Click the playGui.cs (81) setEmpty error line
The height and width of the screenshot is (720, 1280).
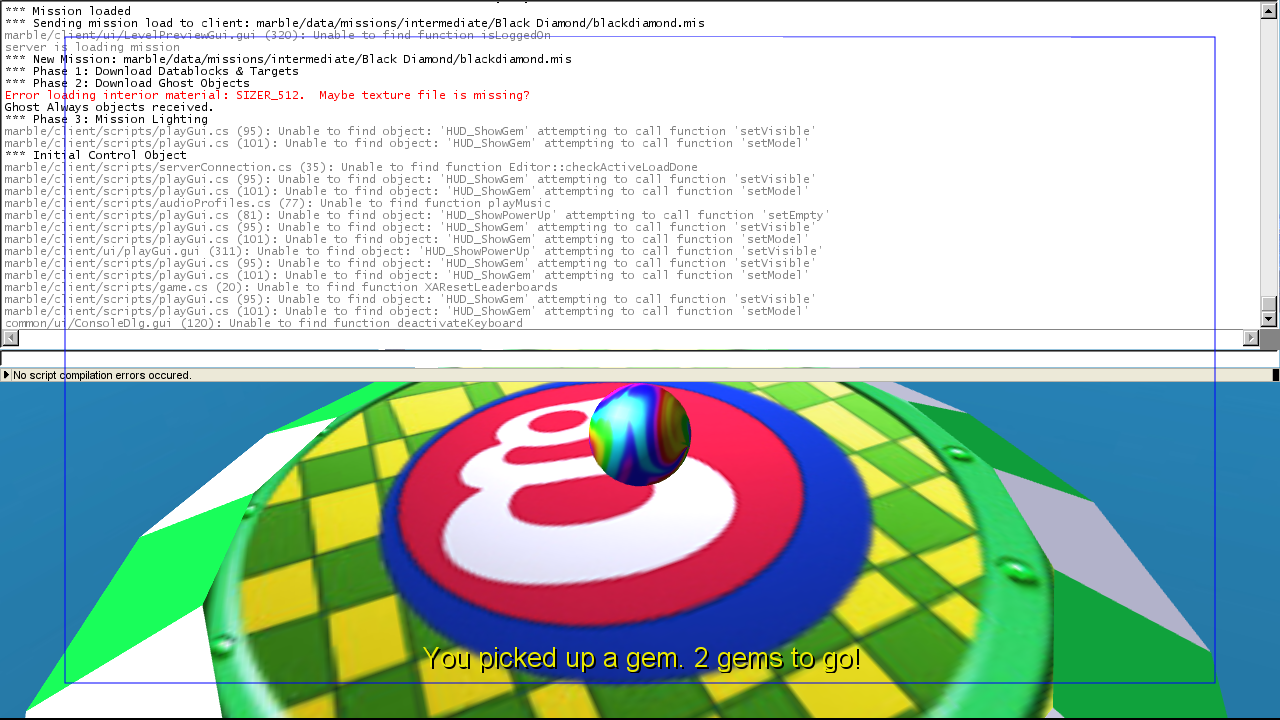pos(417,215)
